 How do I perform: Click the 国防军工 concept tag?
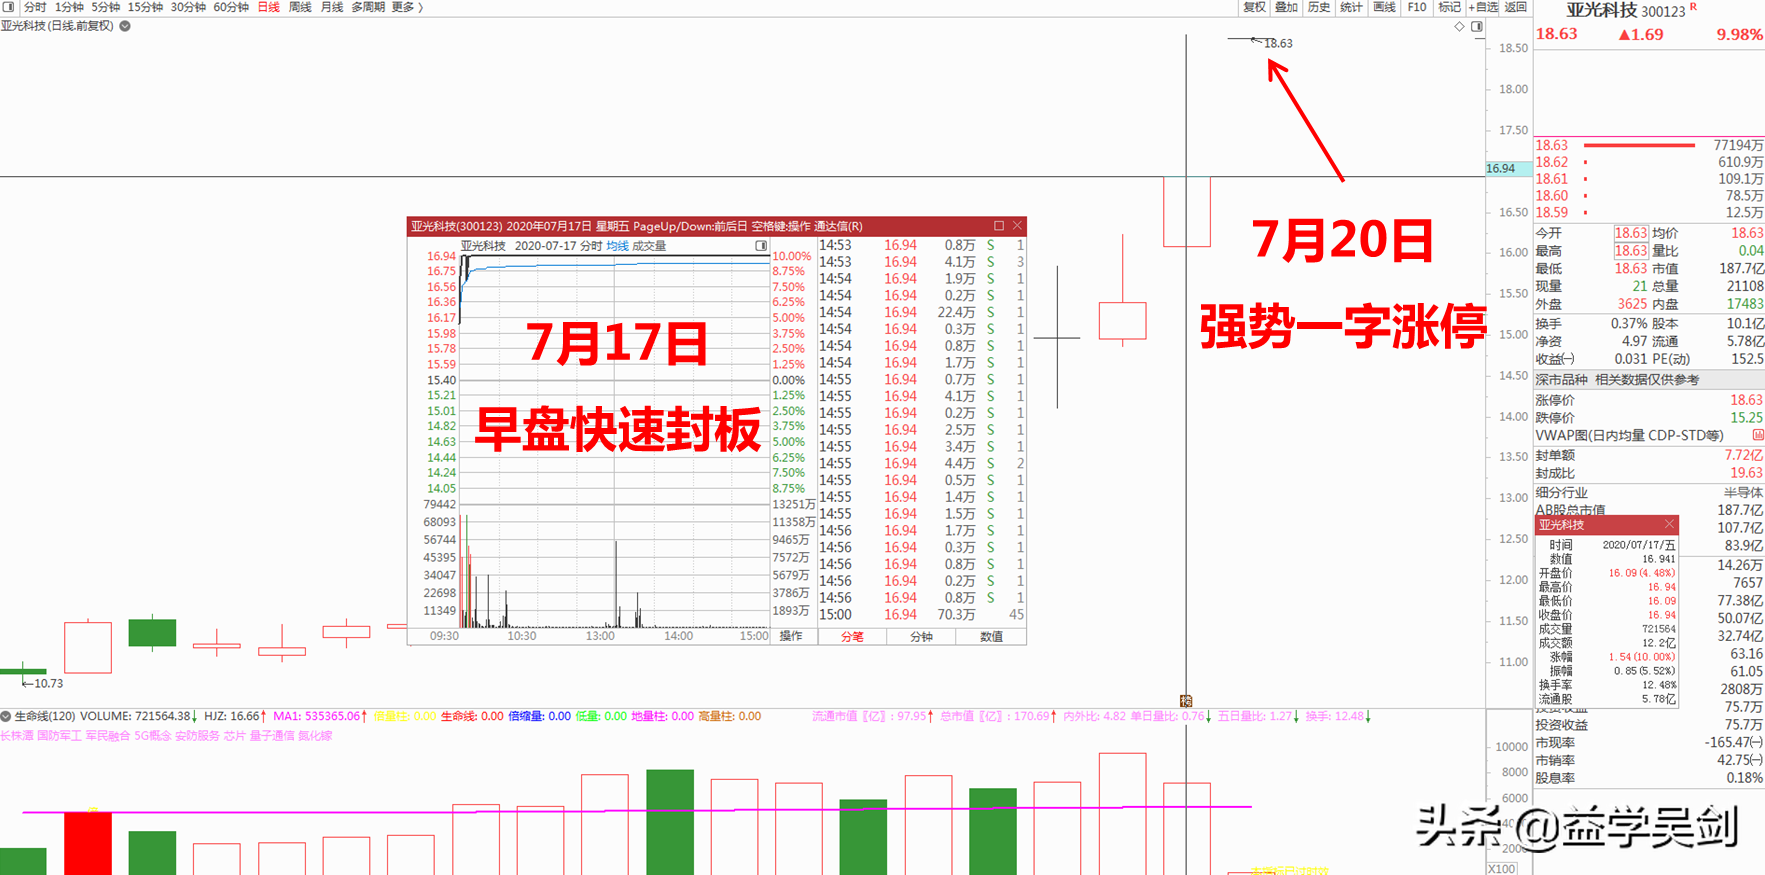coord(59,736)
